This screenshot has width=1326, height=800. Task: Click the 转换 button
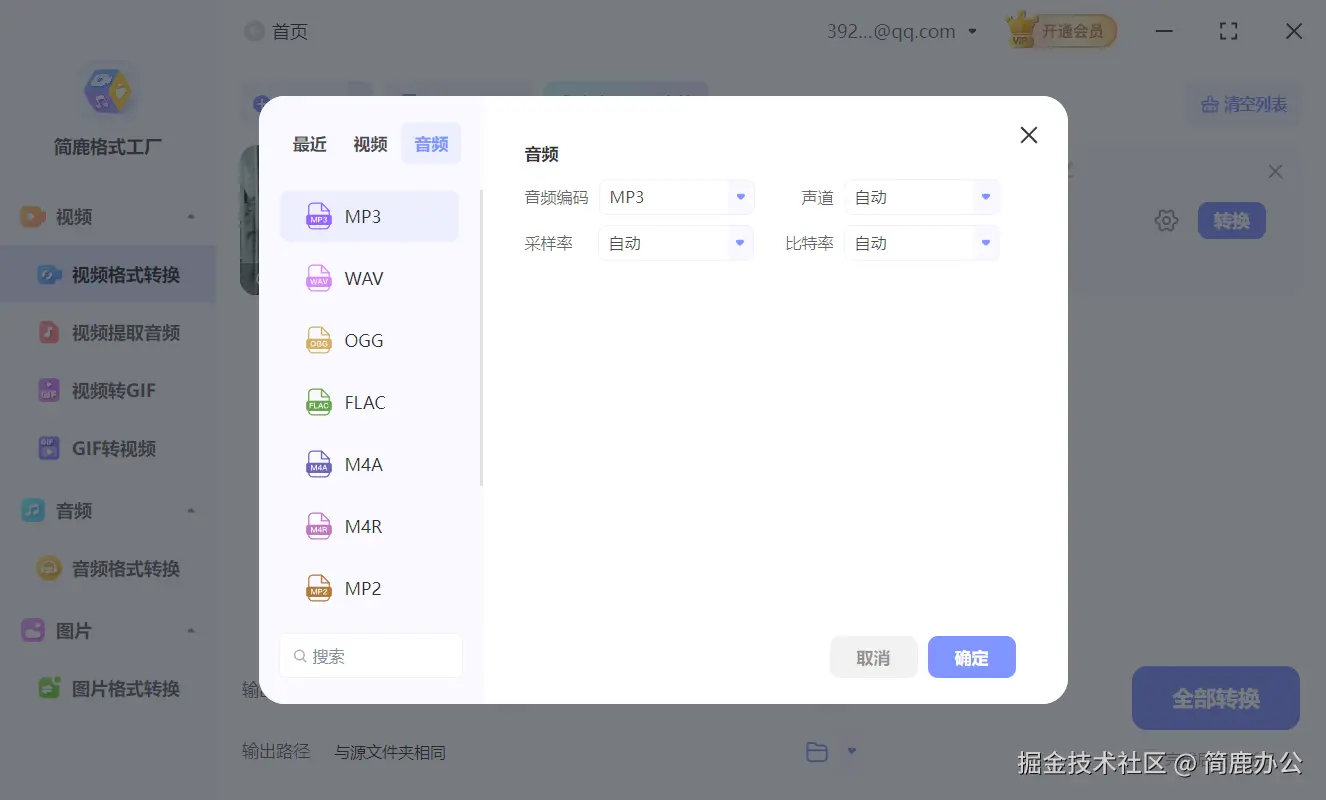[x=1231, y=221]
